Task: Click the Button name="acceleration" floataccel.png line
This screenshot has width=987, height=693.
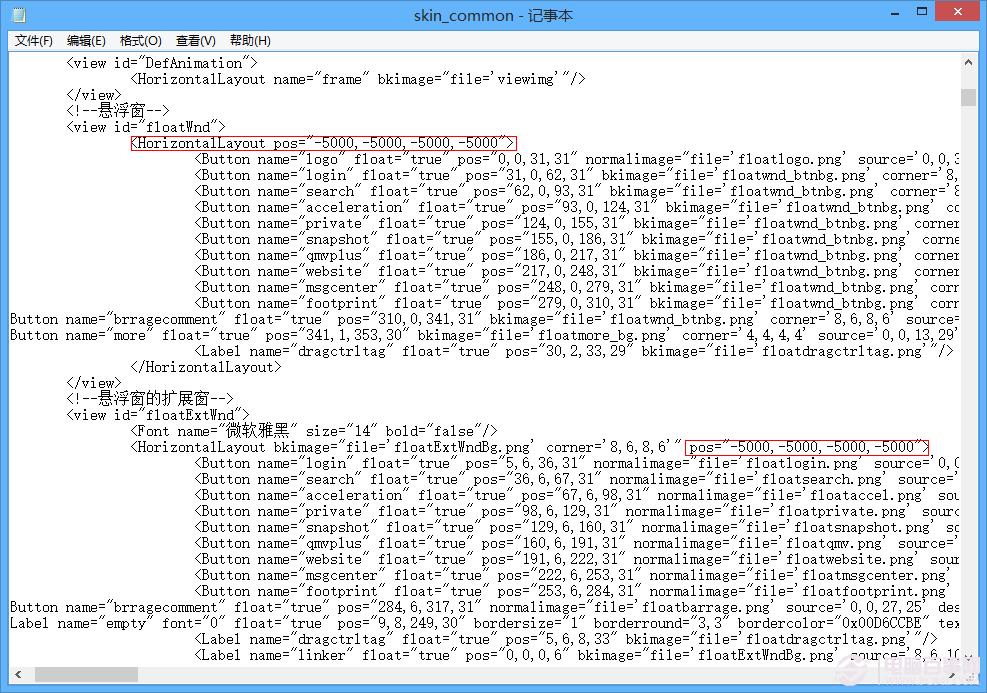Action: coord(577,495)
